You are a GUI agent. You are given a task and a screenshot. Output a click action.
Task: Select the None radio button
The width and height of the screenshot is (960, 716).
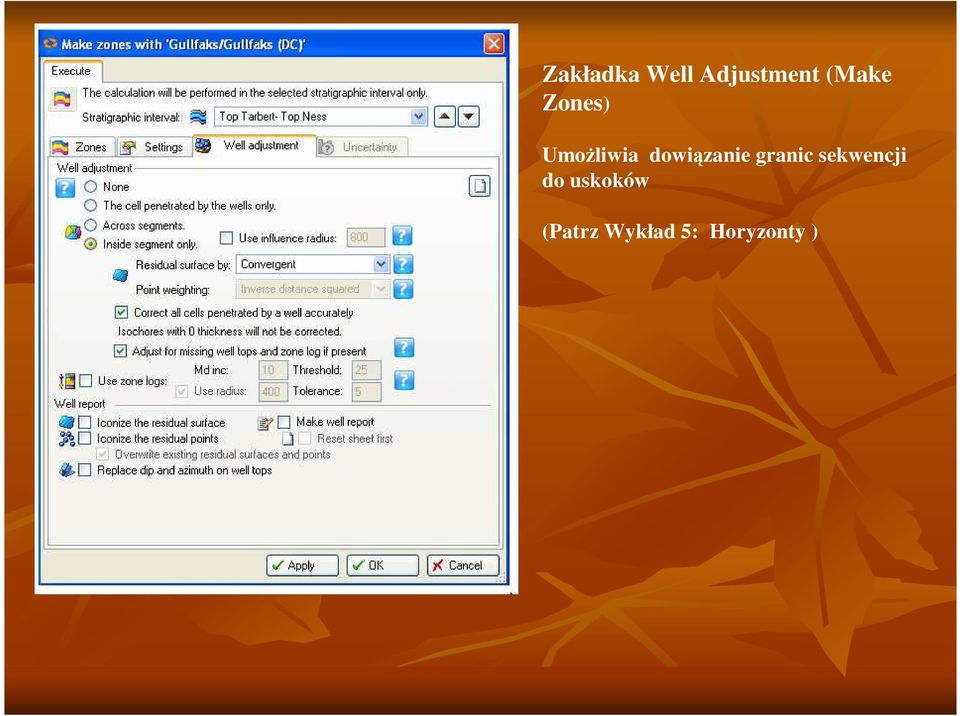pos(91,186)
